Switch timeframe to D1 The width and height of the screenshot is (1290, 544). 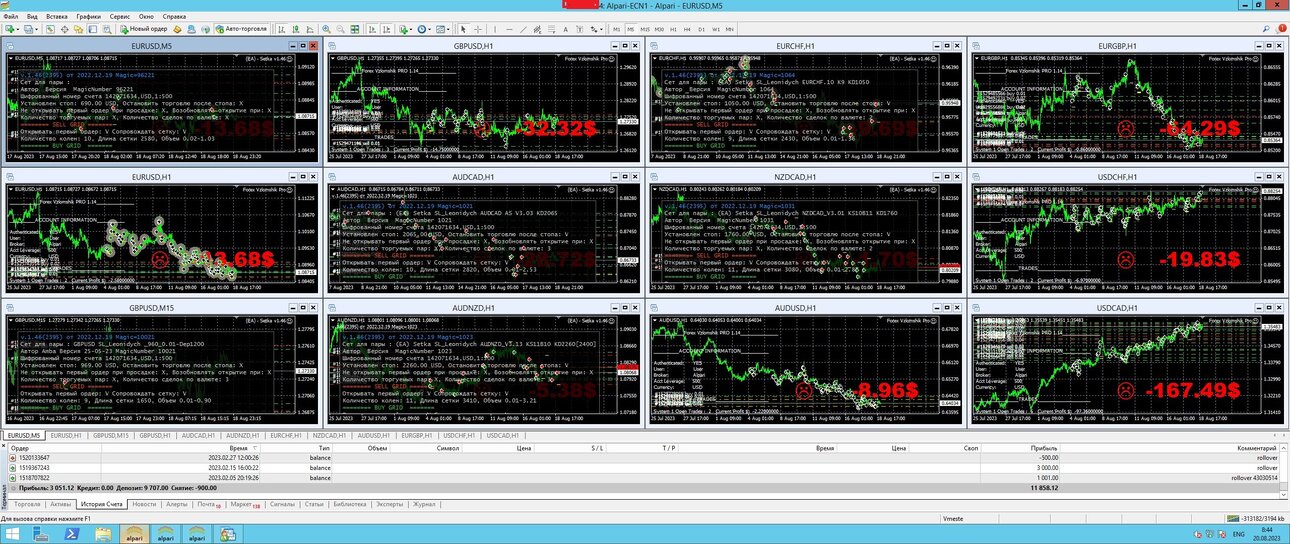[701, 29]
